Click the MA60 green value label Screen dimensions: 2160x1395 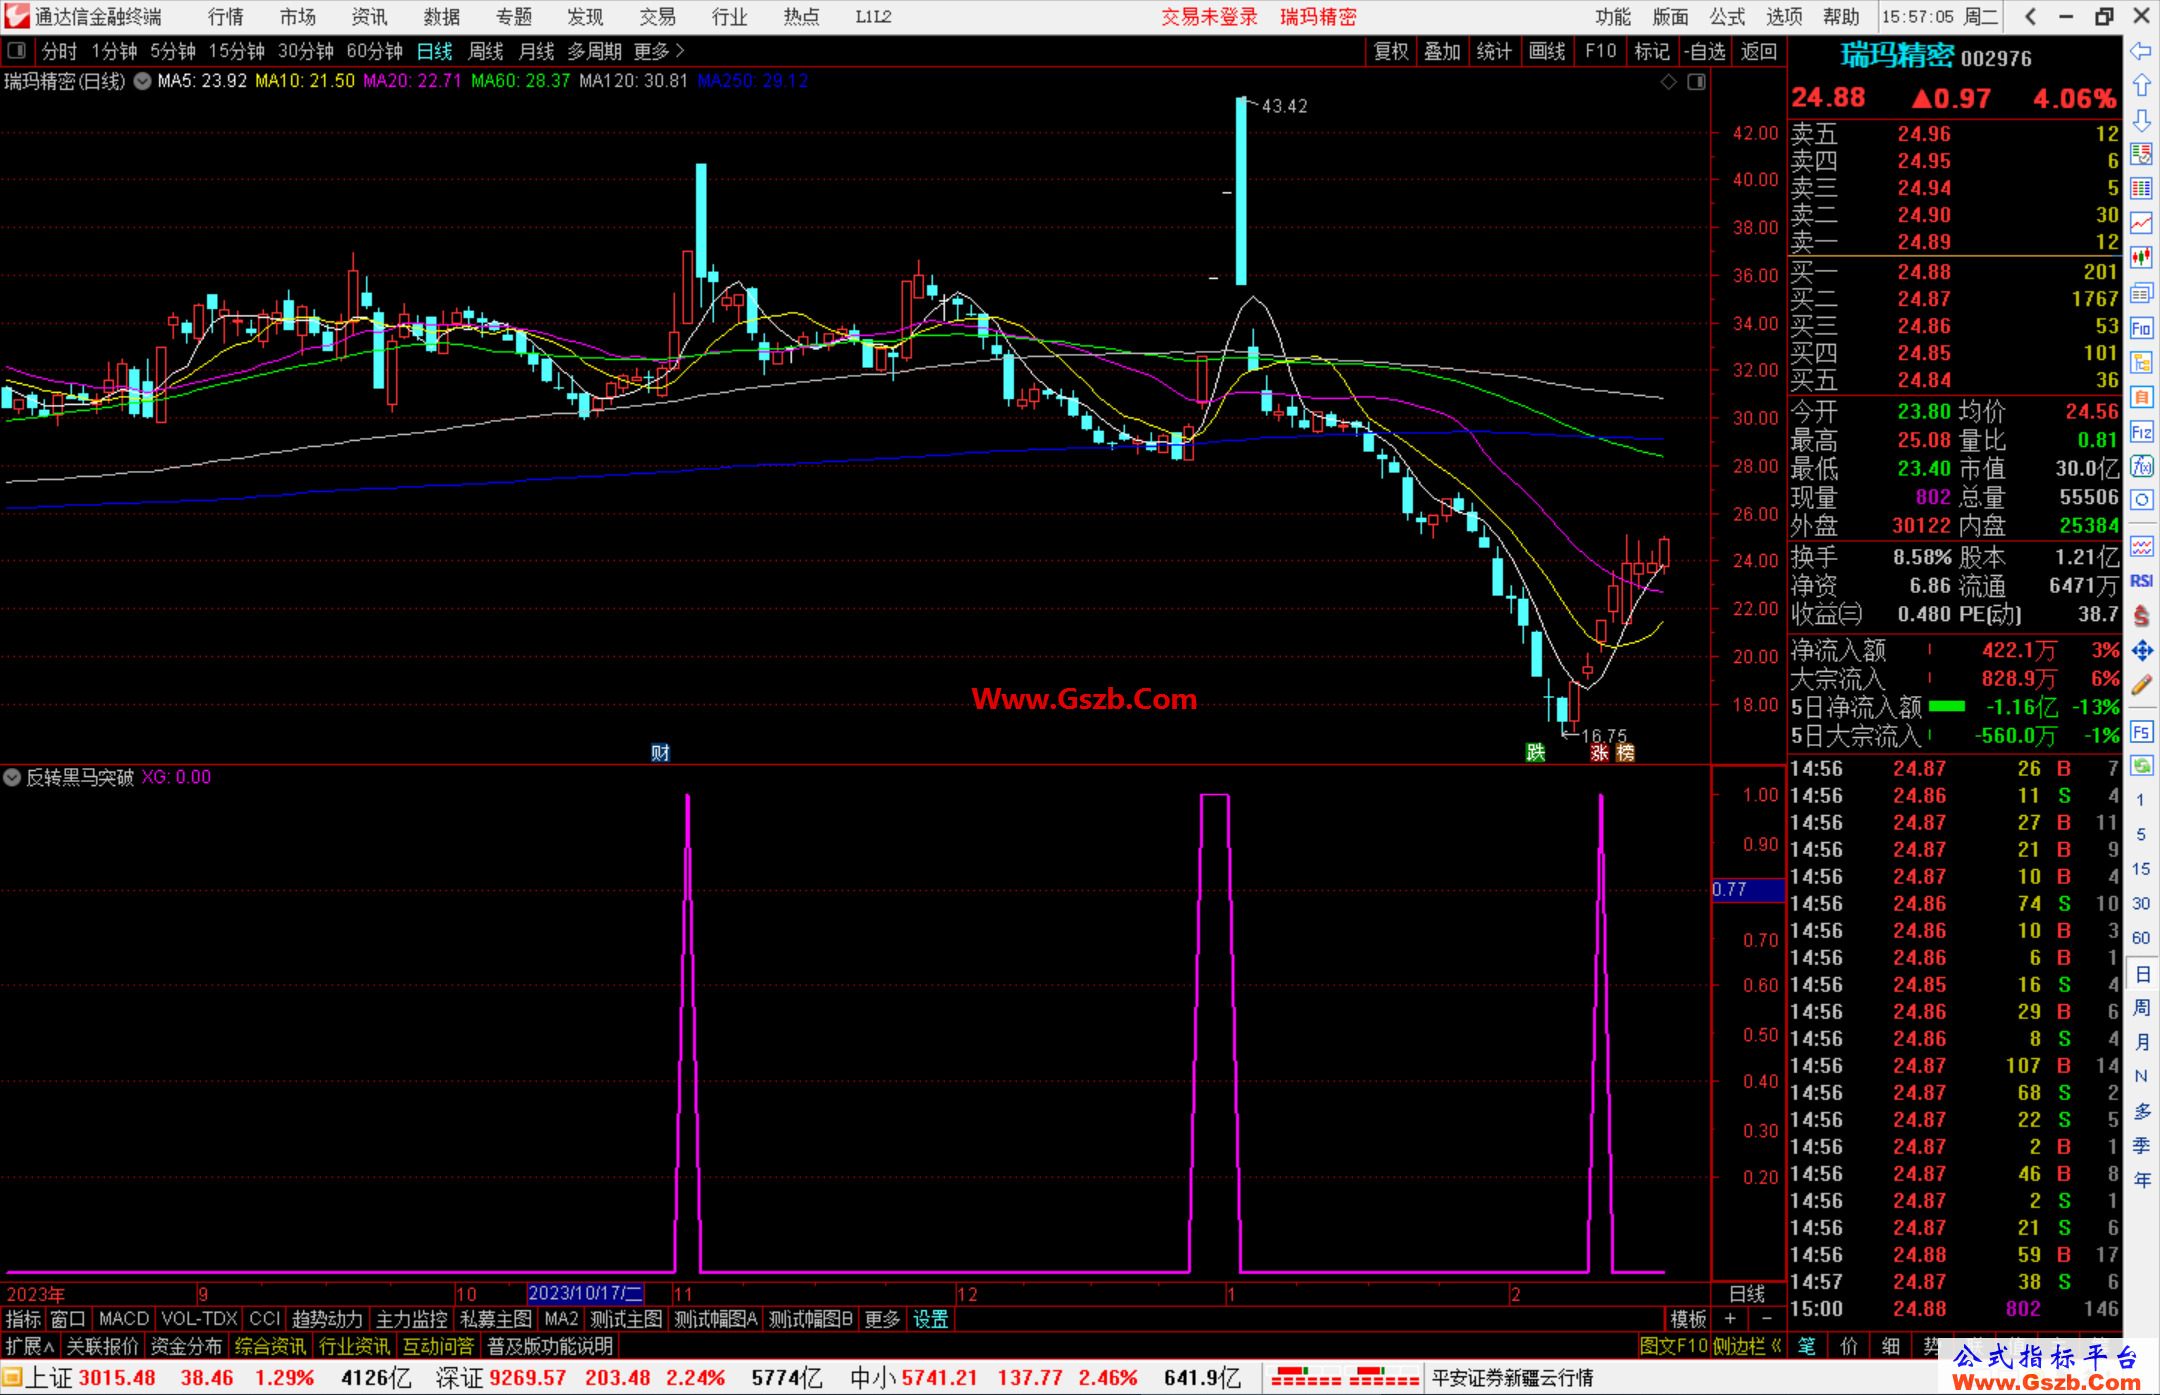pyautogui.click(x=520, y=81)
